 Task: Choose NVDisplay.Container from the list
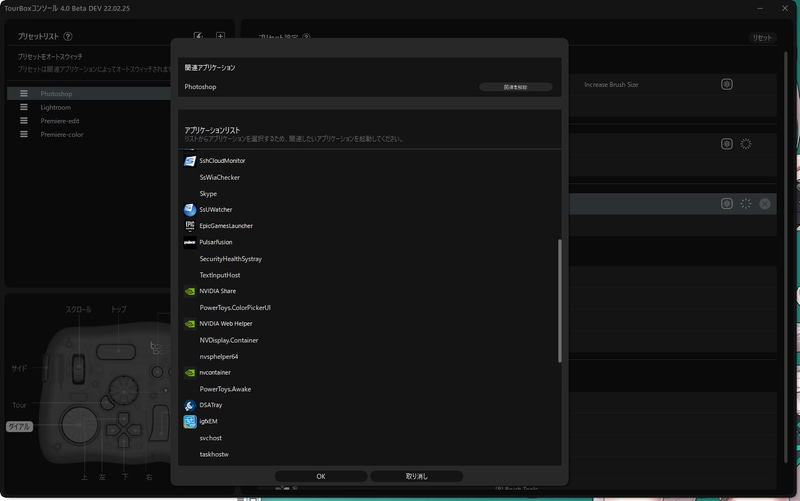[229, 340]
